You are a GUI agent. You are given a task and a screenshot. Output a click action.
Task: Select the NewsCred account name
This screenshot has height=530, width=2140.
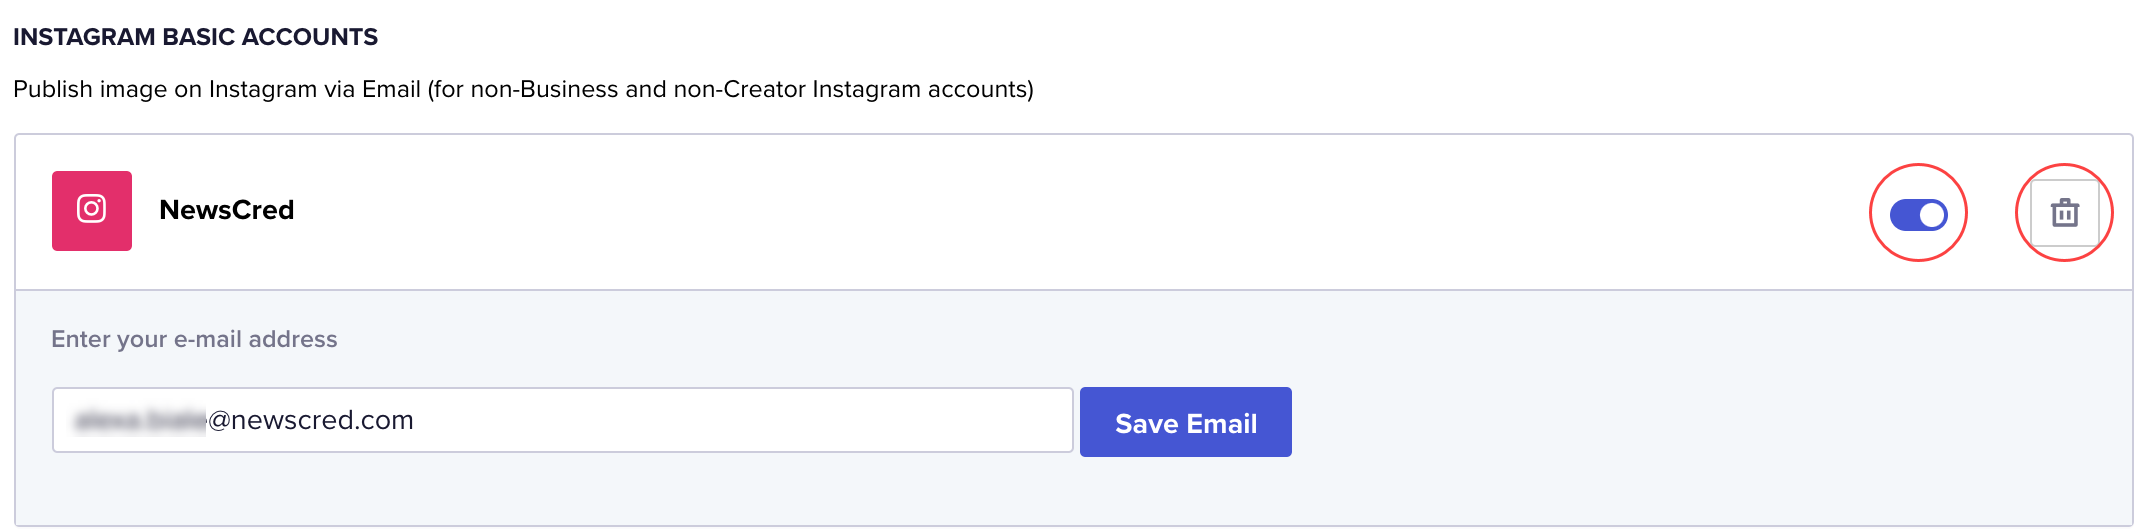[227, 210]
